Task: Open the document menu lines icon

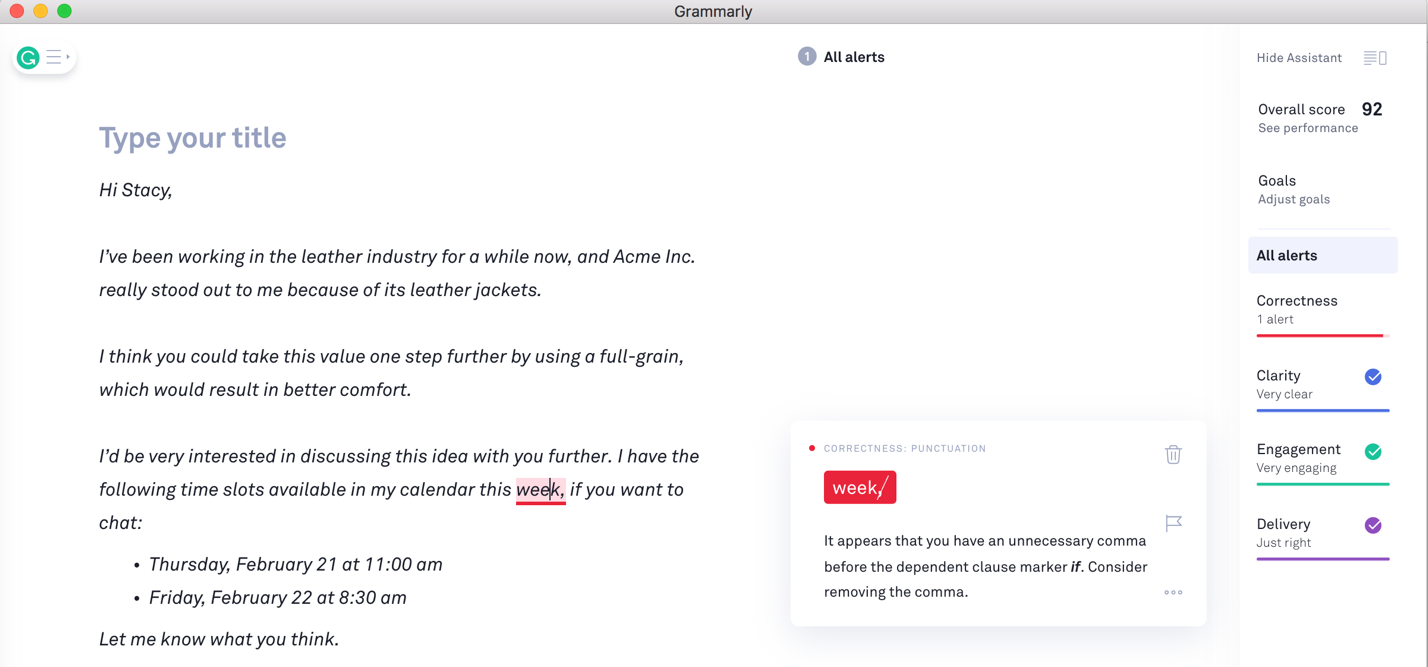Action: click(58, 58)
